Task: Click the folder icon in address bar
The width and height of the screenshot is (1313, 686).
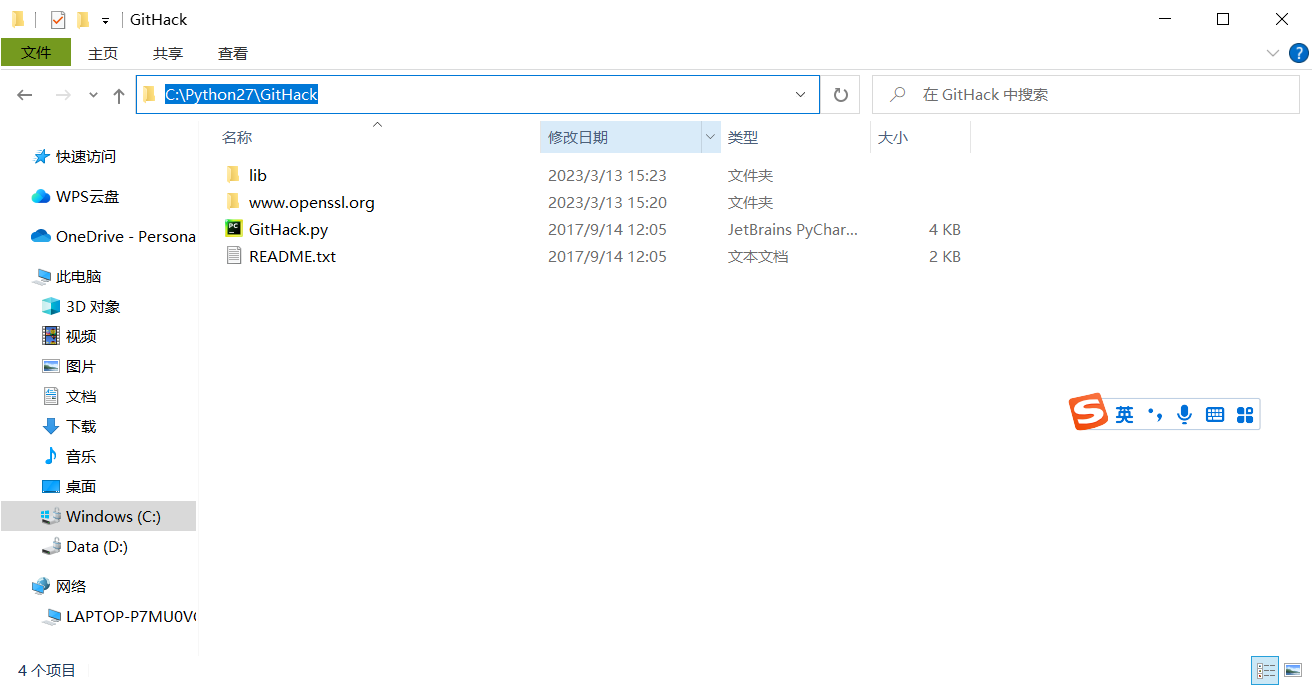Action: 150,95
